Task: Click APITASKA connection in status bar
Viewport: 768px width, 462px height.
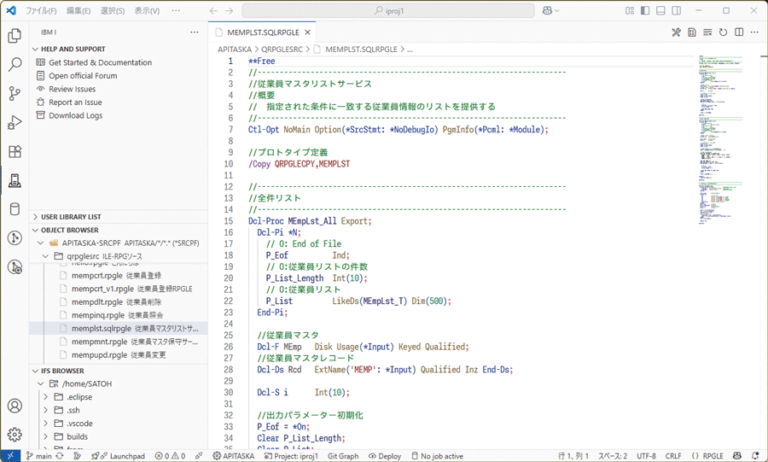Action: coord(233,456)
